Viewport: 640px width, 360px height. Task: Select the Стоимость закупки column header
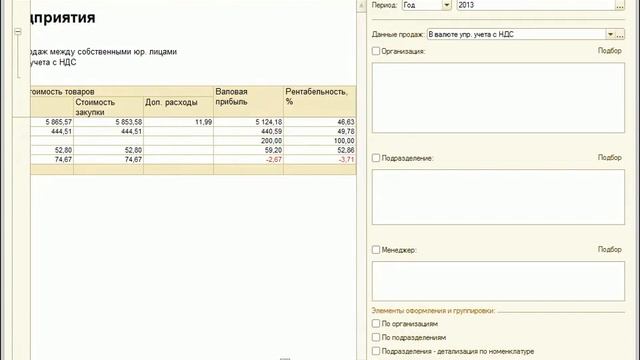[x=108, y=107]
